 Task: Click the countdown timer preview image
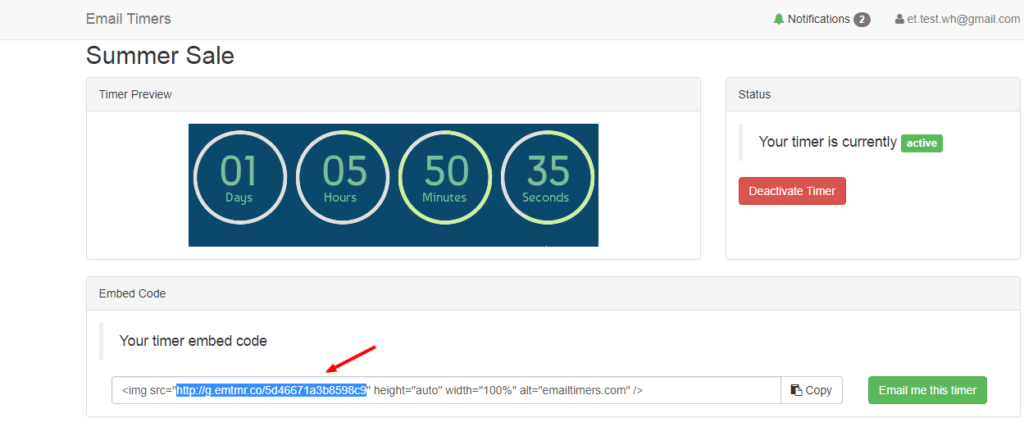pos(393,185)
